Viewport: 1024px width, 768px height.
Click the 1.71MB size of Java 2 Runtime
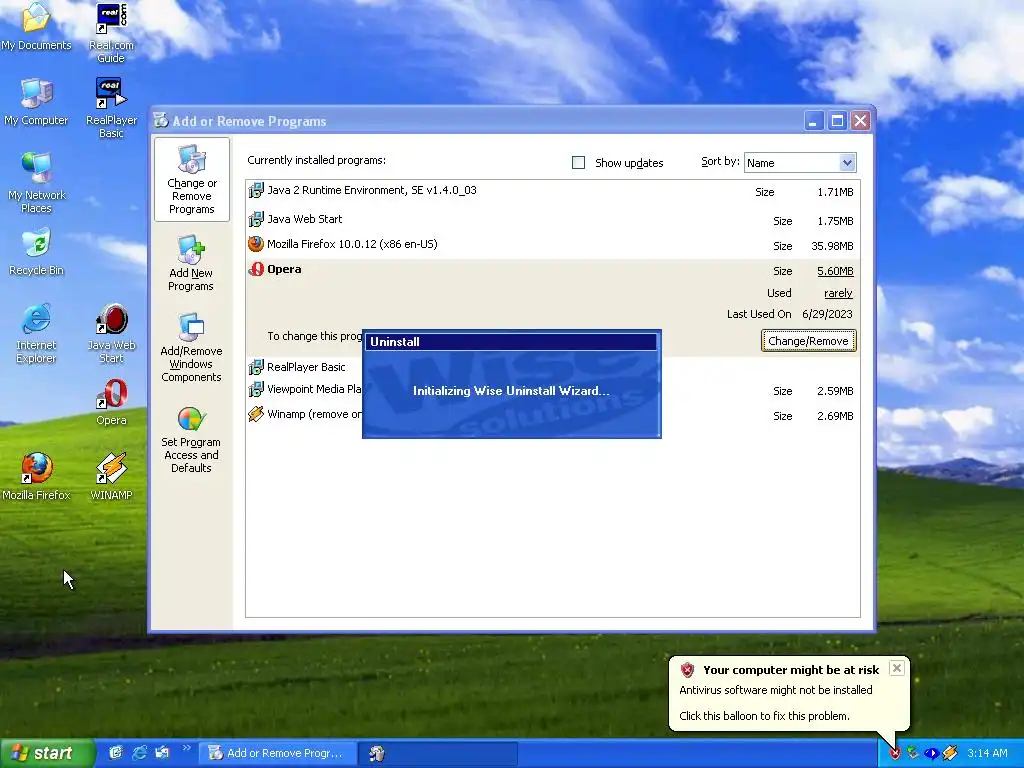(x=835, y=192)
